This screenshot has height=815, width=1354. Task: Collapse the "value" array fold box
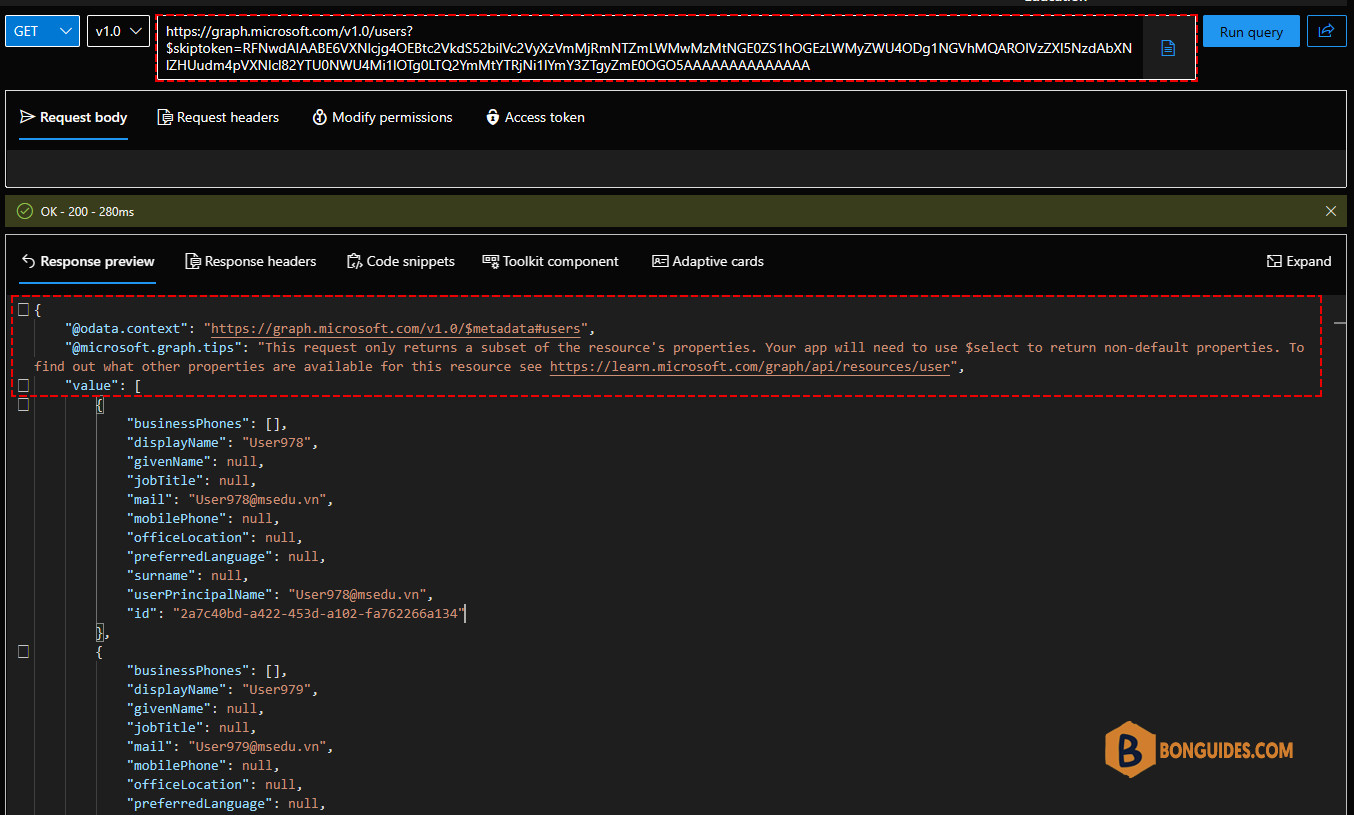point(23,386)
